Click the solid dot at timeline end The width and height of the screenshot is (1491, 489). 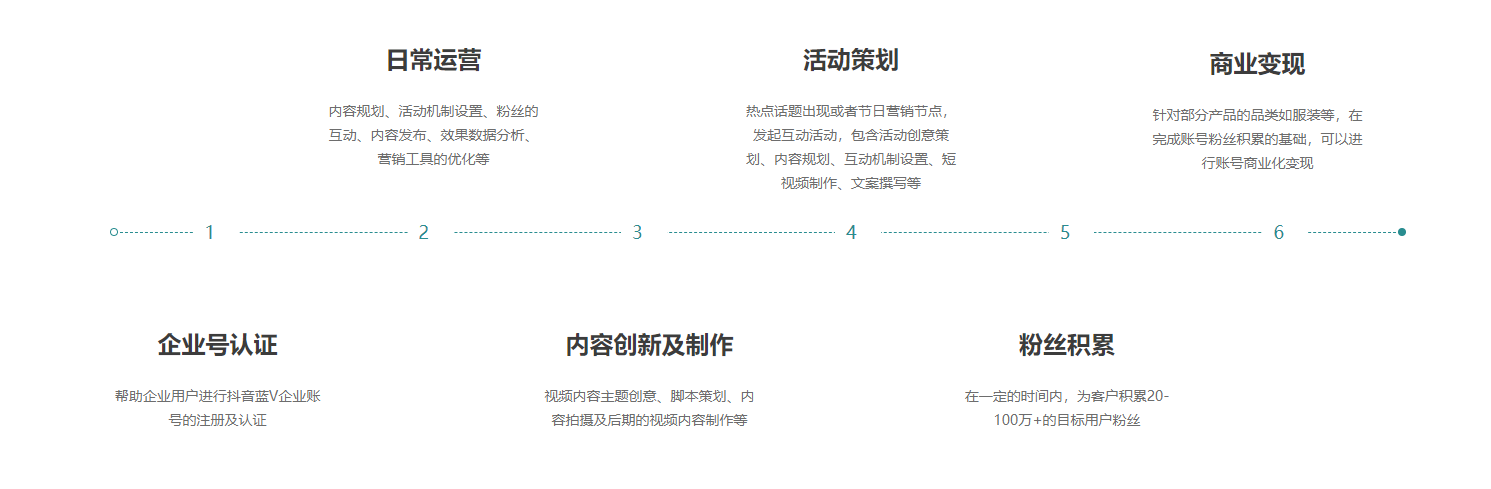(1402, 232)
